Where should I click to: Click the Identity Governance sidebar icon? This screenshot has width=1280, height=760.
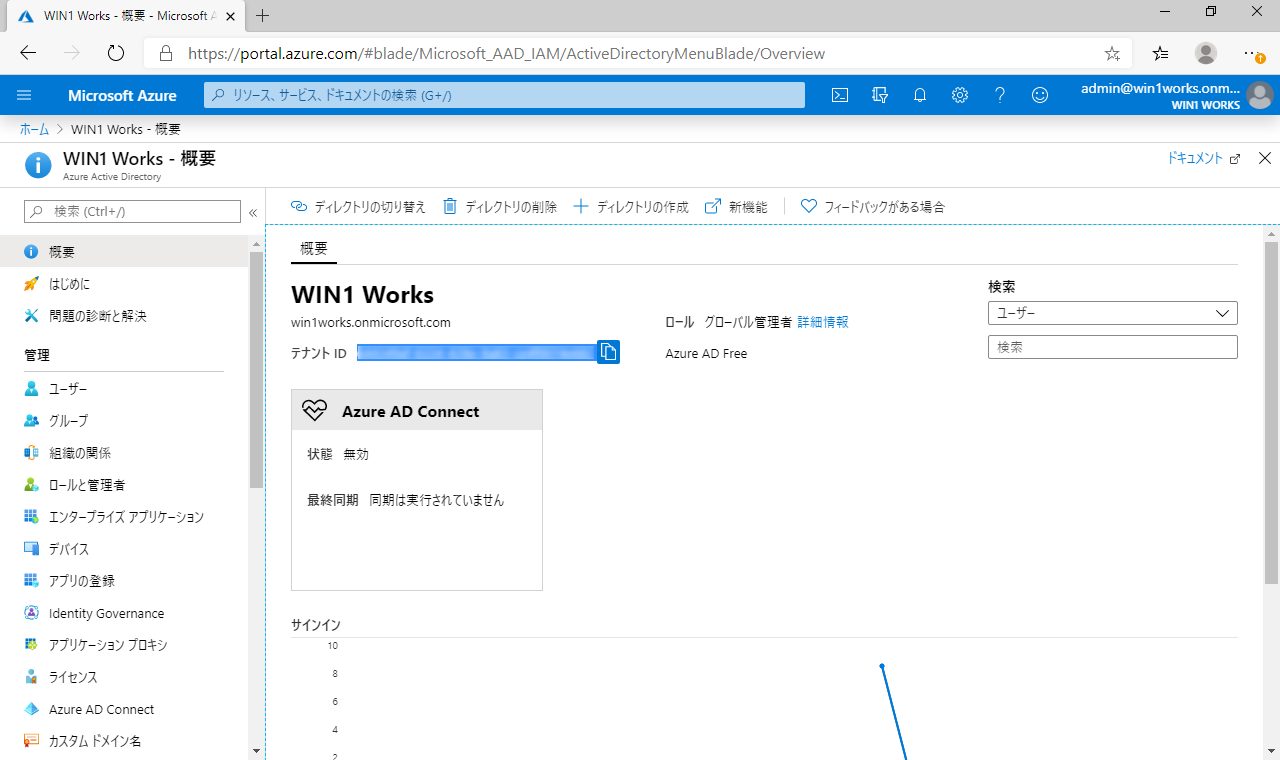click(32, 613)
